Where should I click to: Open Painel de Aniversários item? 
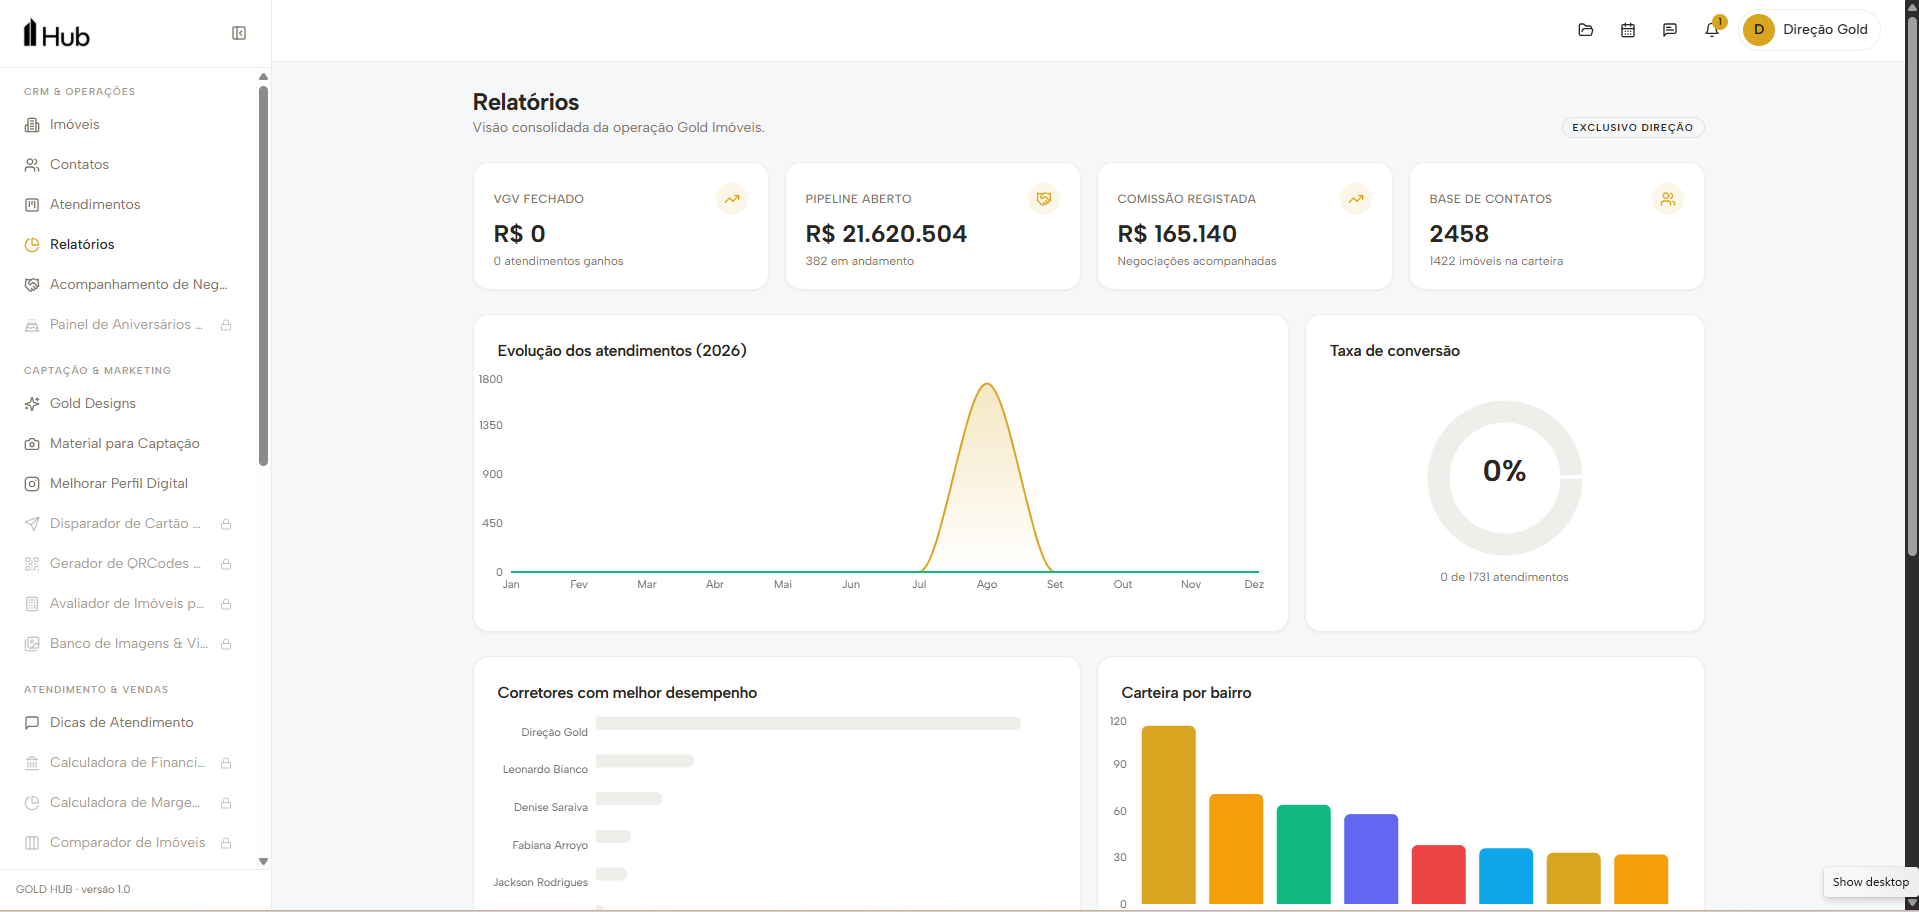point(128,325)
